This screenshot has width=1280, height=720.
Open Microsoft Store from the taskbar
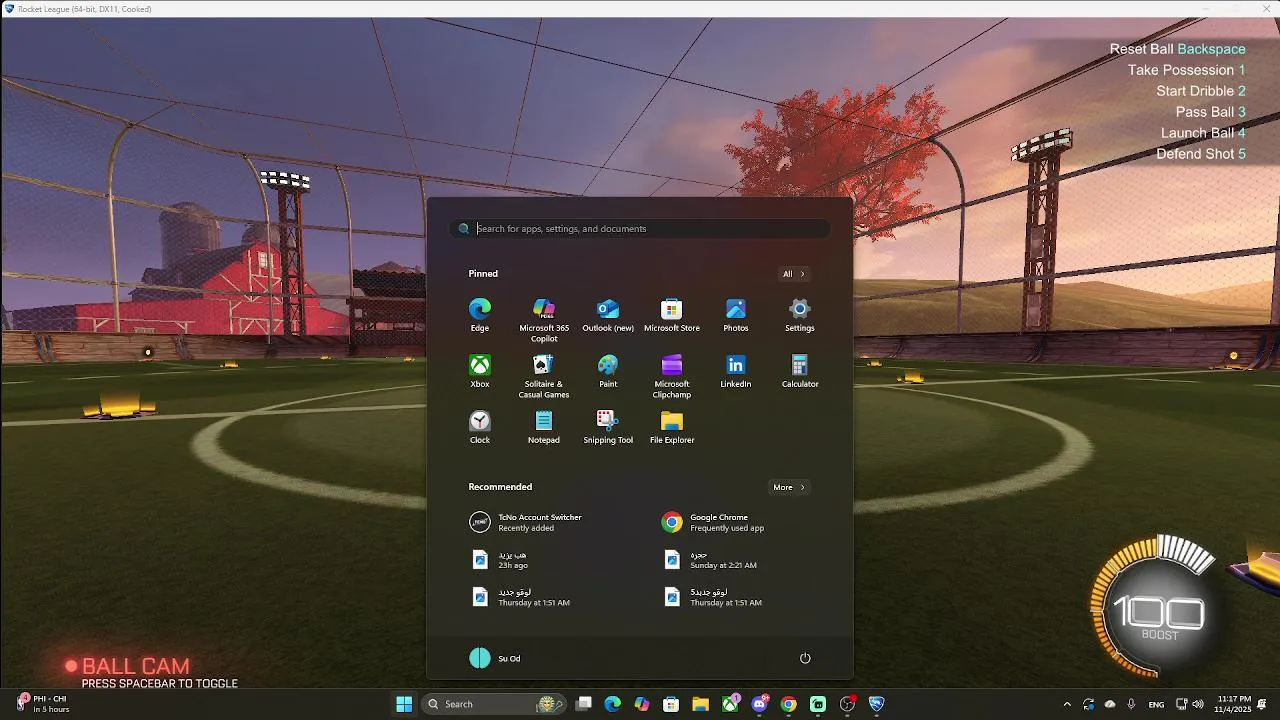point(671,704)
